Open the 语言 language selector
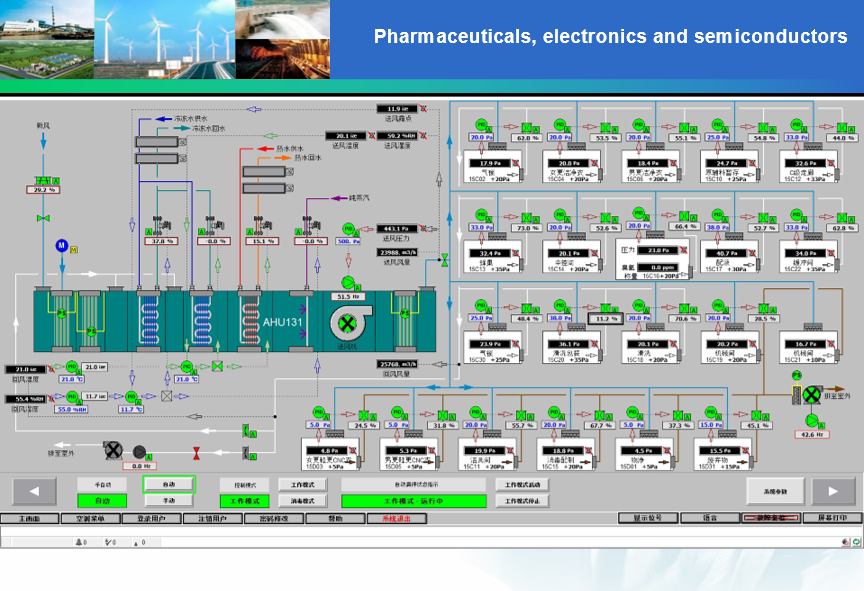 (709, 519)
